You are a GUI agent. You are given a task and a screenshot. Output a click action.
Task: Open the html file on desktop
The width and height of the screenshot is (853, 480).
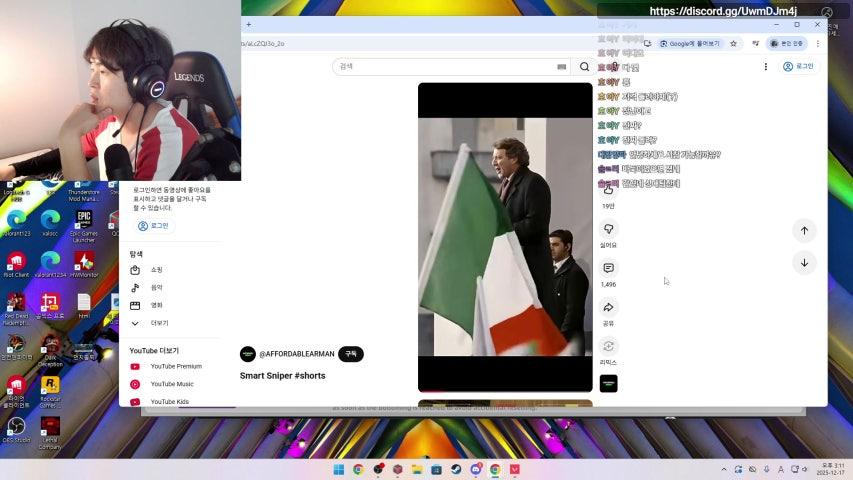84,306
